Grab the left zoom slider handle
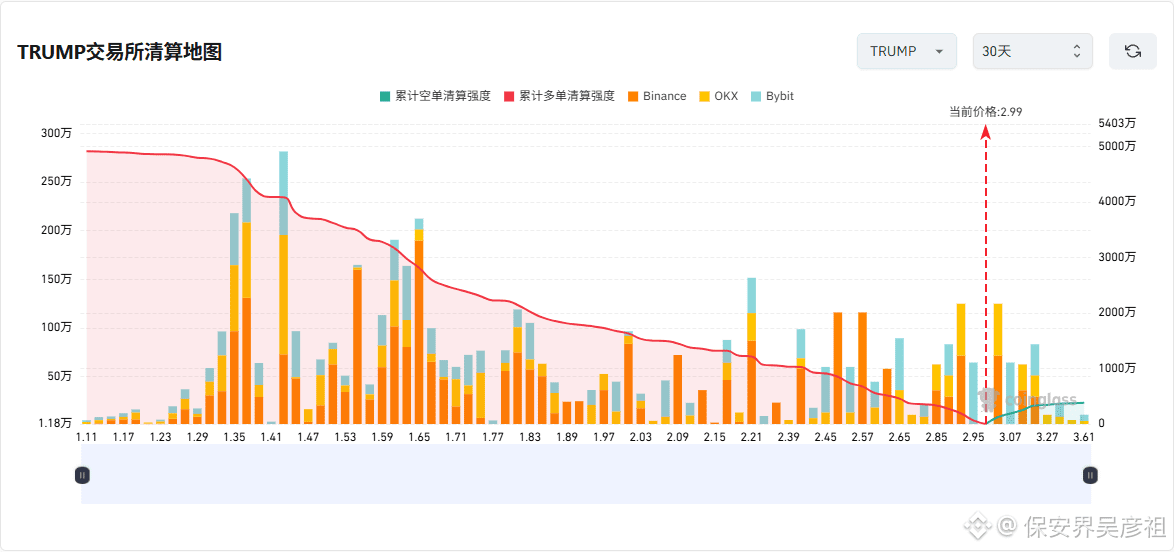 pos(82,474)
